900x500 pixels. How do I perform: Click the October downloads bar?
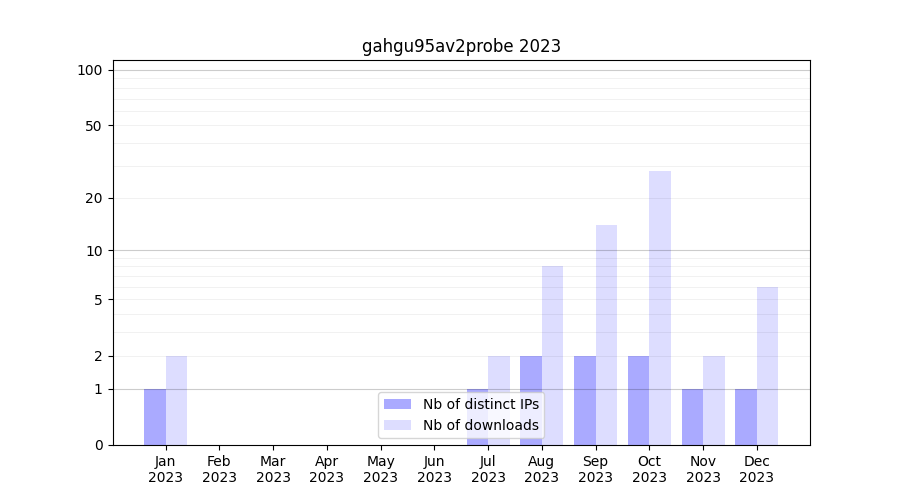(660, 308)
